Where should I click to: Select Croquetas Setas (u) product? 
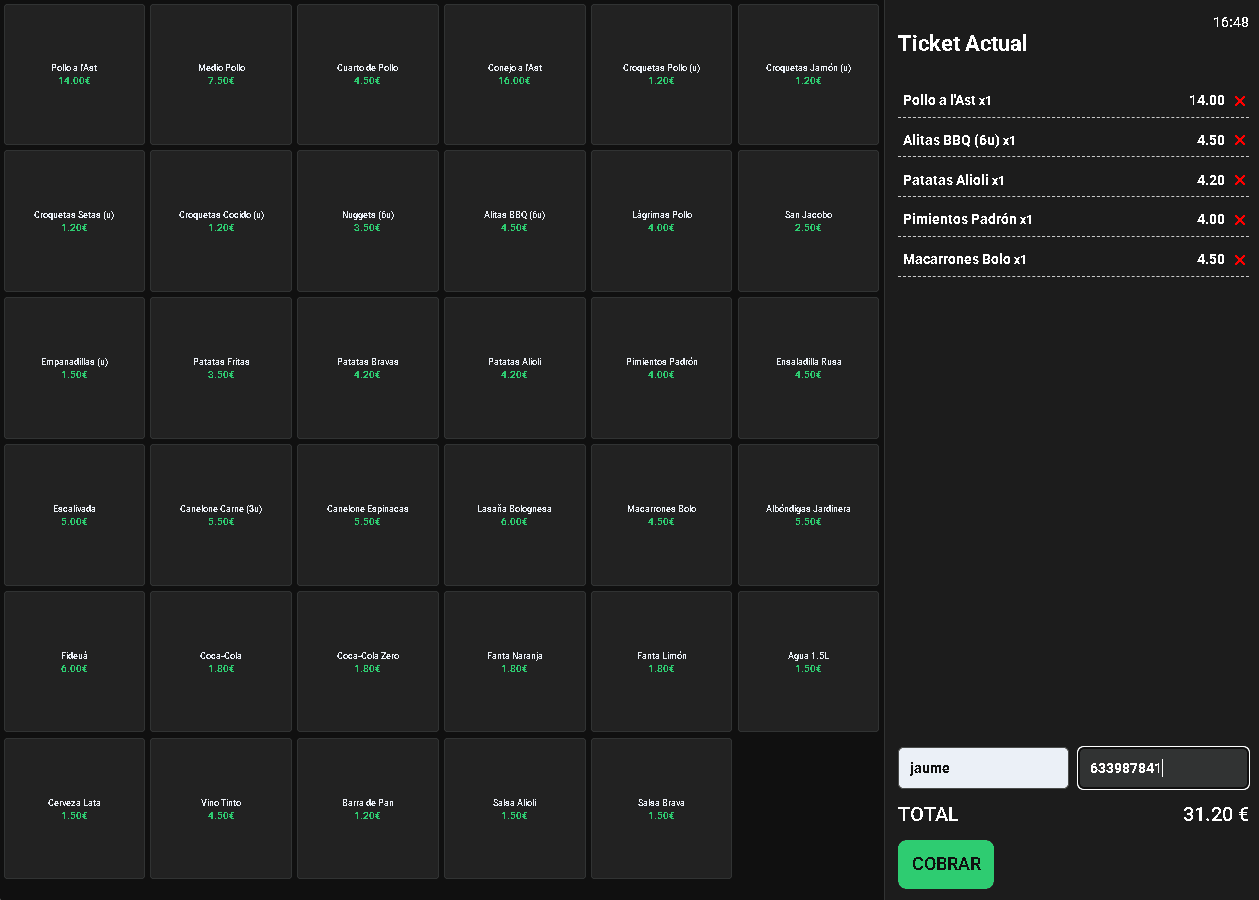pyautogui.click(x=75, y=221)
